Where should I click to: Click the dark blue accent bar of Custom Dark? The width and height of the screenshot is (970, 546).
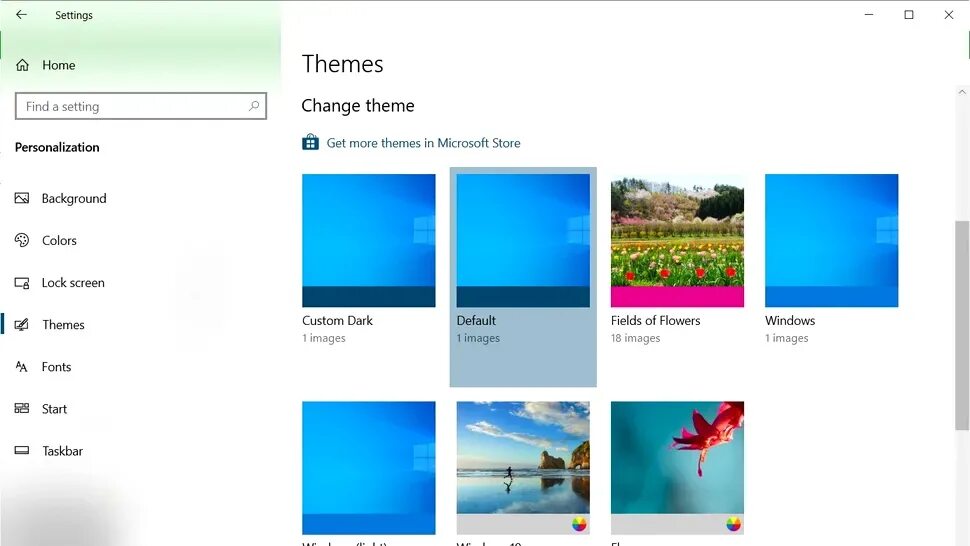tap(369, 297)
